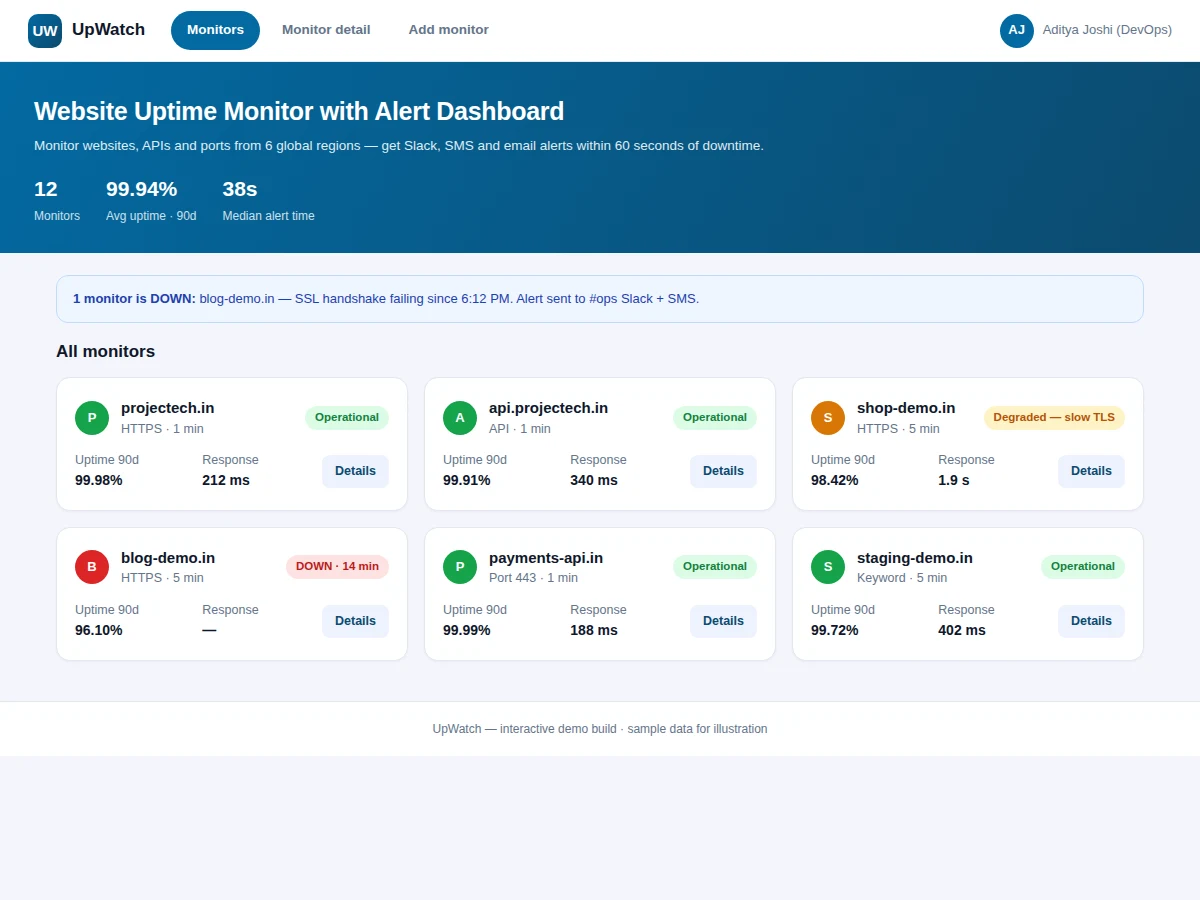The image size is (1200, 900).
Task: View Details for payments-api.in
Action: tap(723, 621)
